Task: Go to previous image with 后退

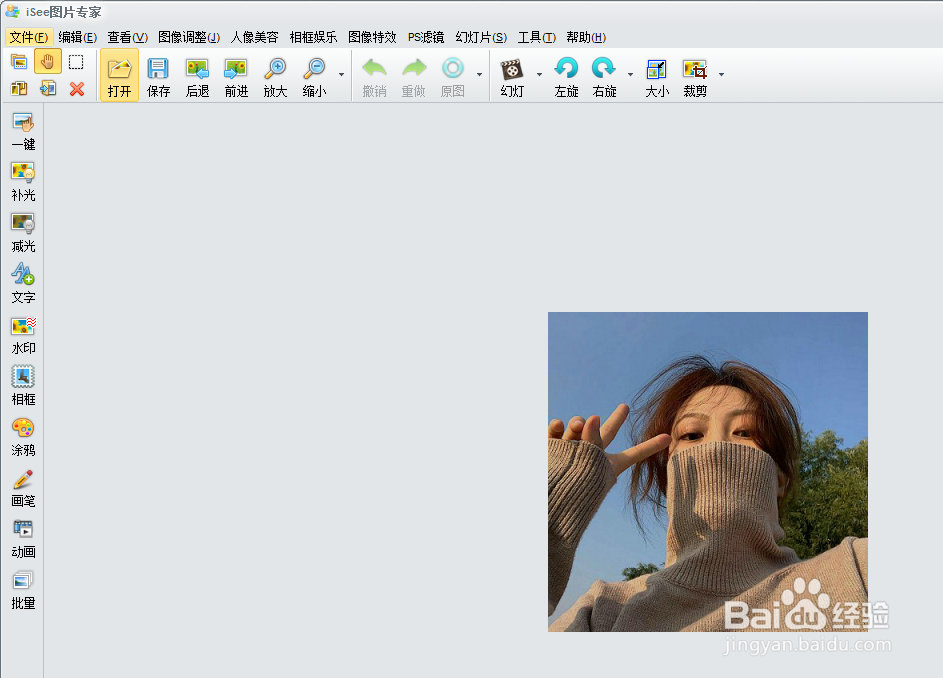Action: click(197, 76)
